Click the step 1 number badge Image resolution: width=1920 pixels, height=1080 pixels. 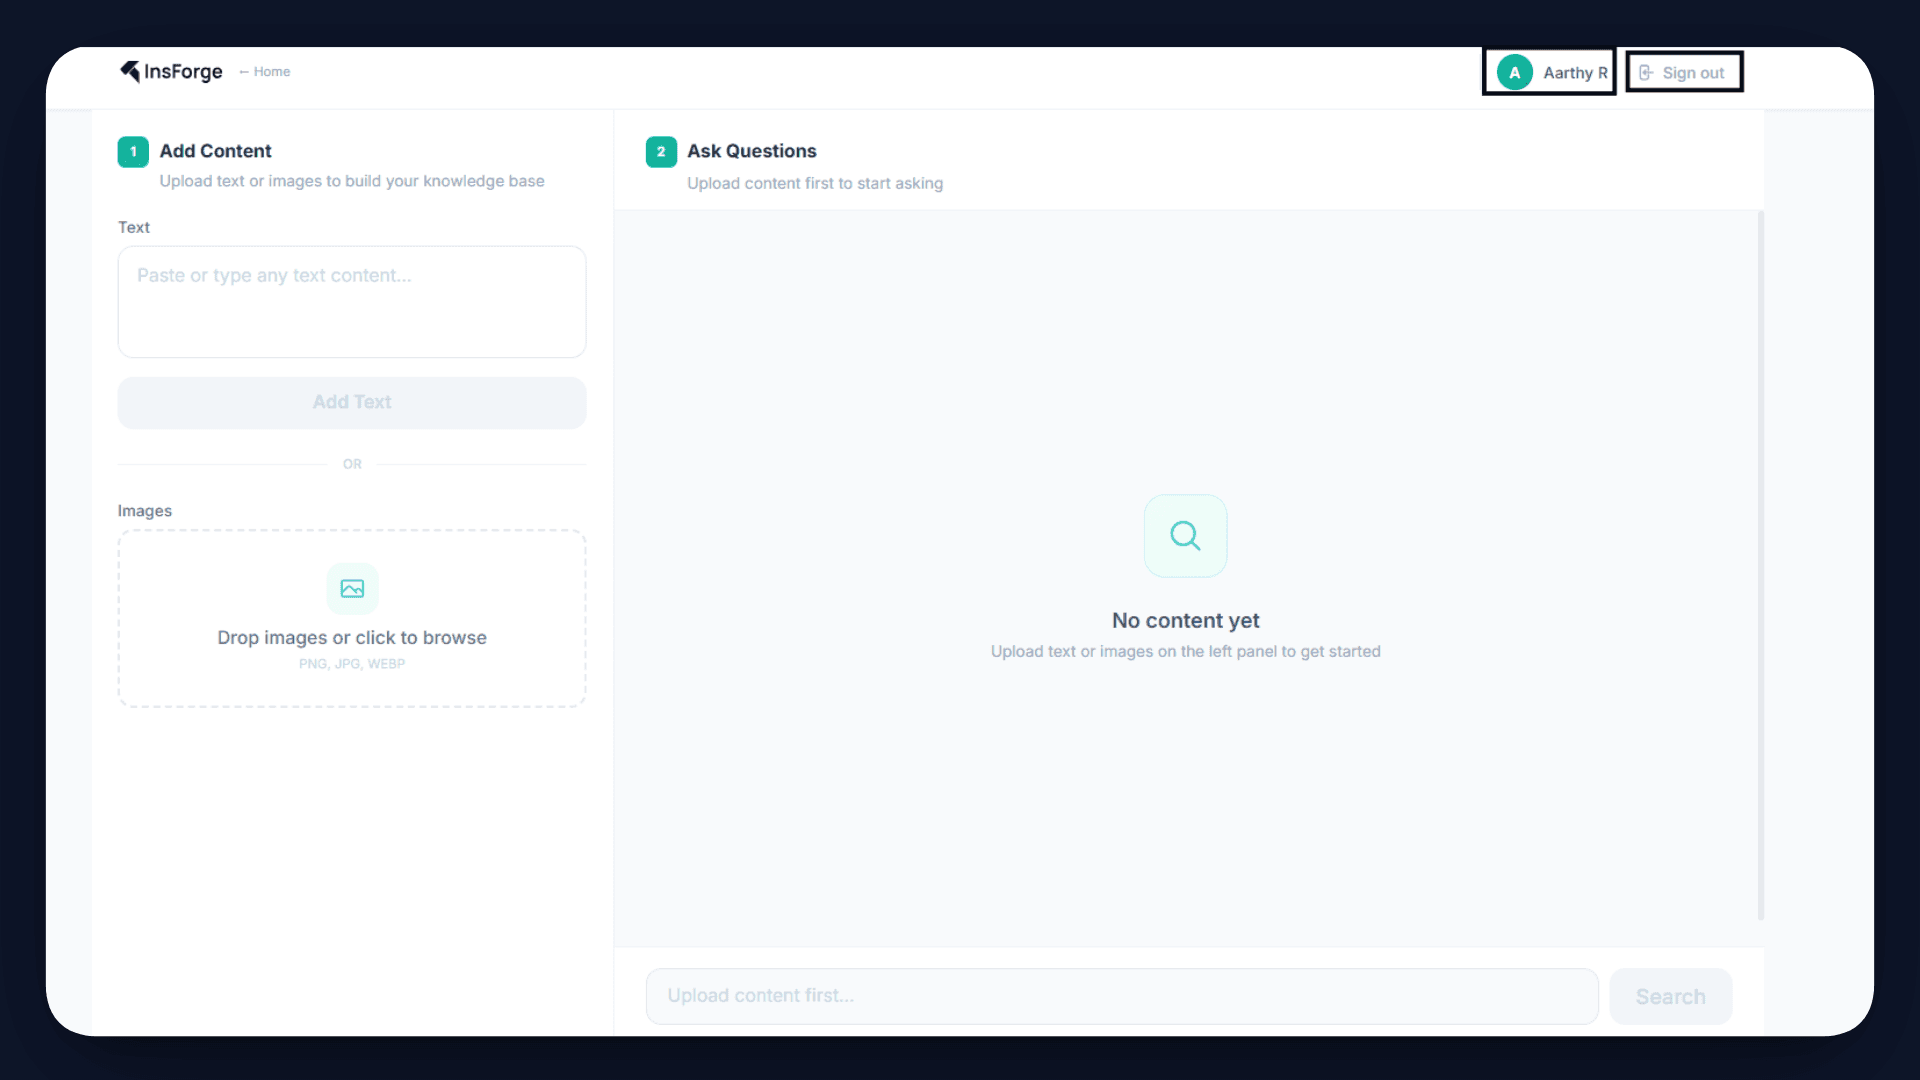pyautogui.click(x=133, y=151)
